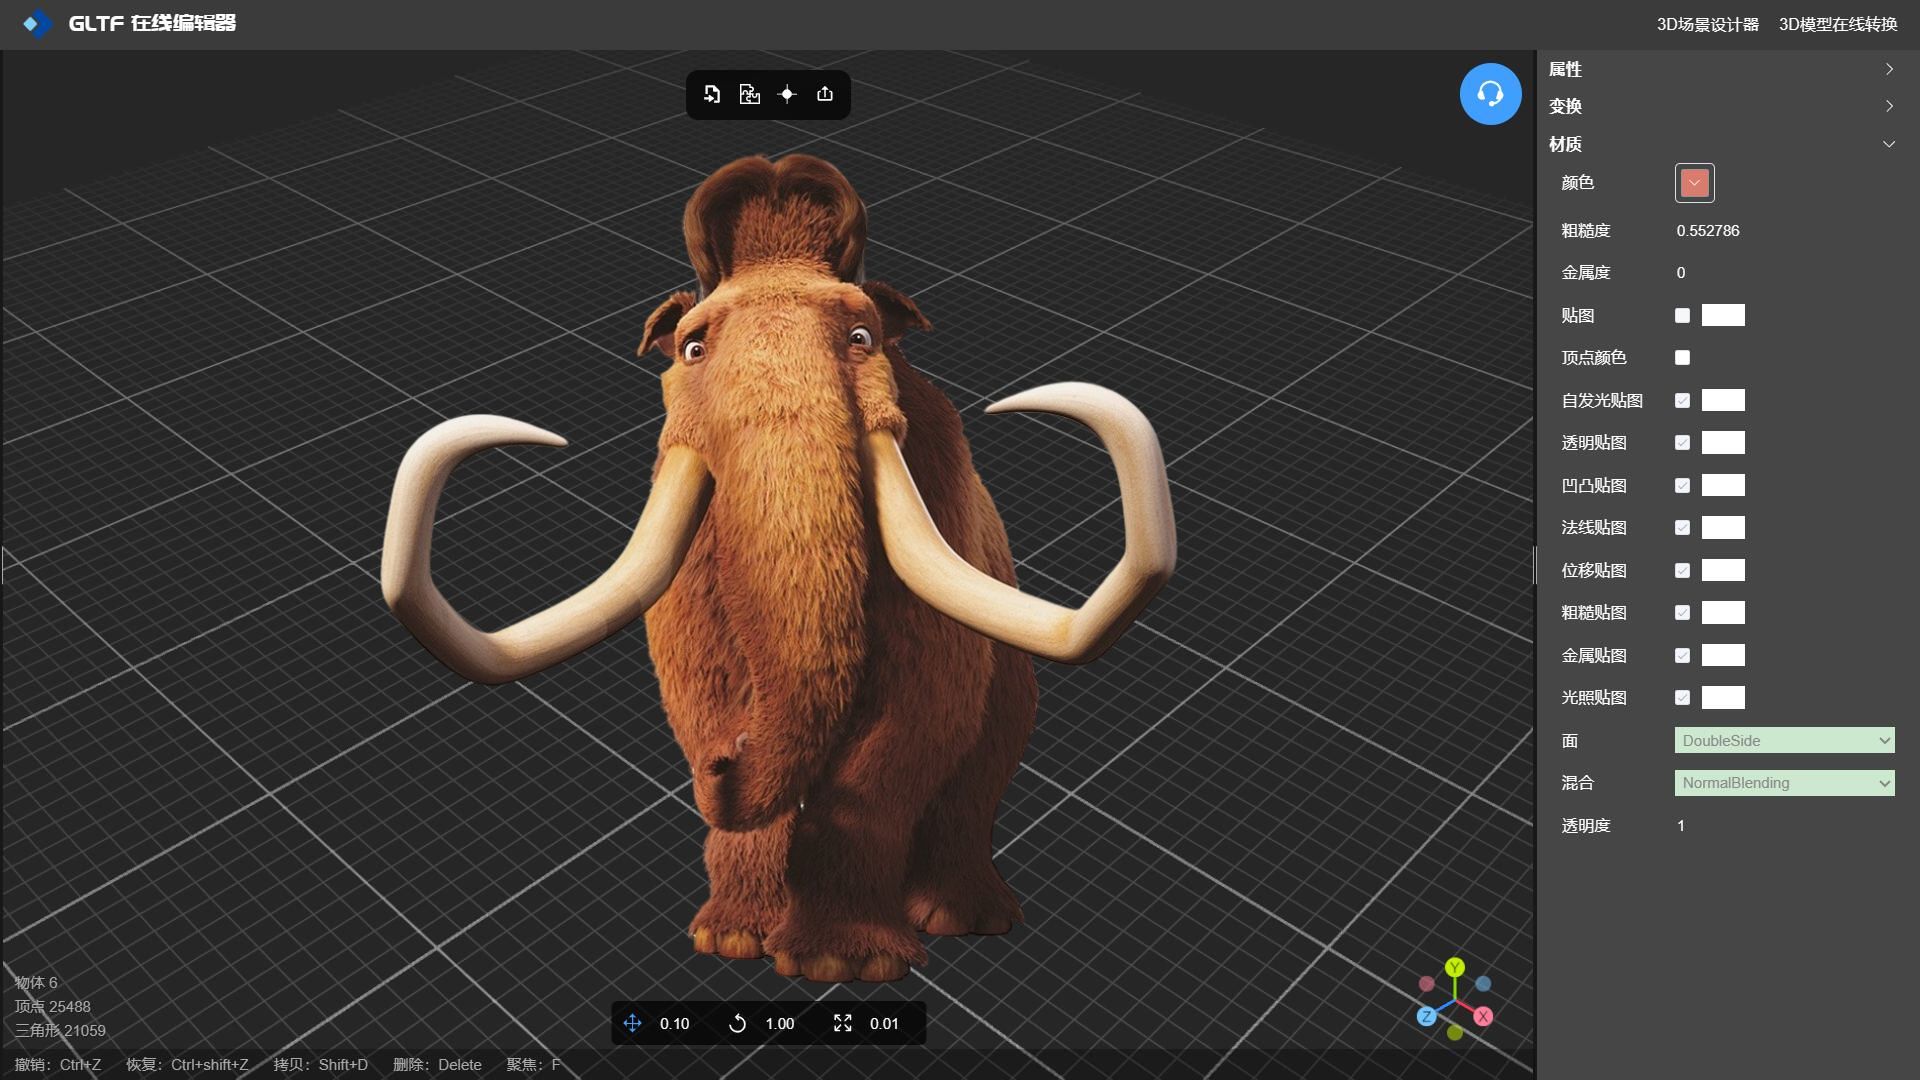Uncheck the 粗糙贴图 roughness map checkbox

pos(1682,612)
